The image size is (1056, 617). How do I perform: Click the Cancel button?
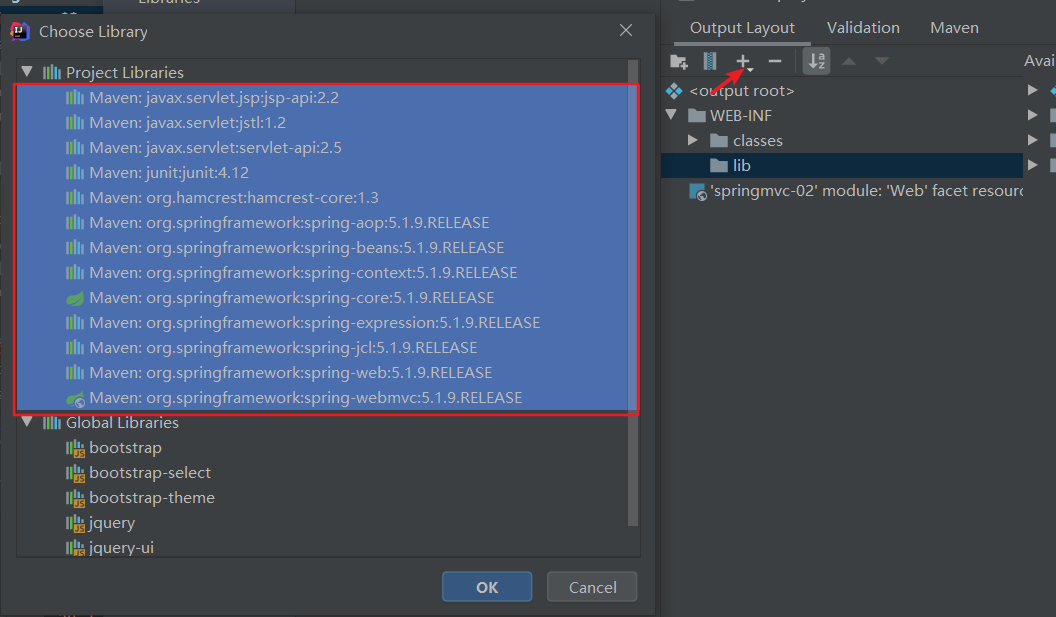coord(592,587)
